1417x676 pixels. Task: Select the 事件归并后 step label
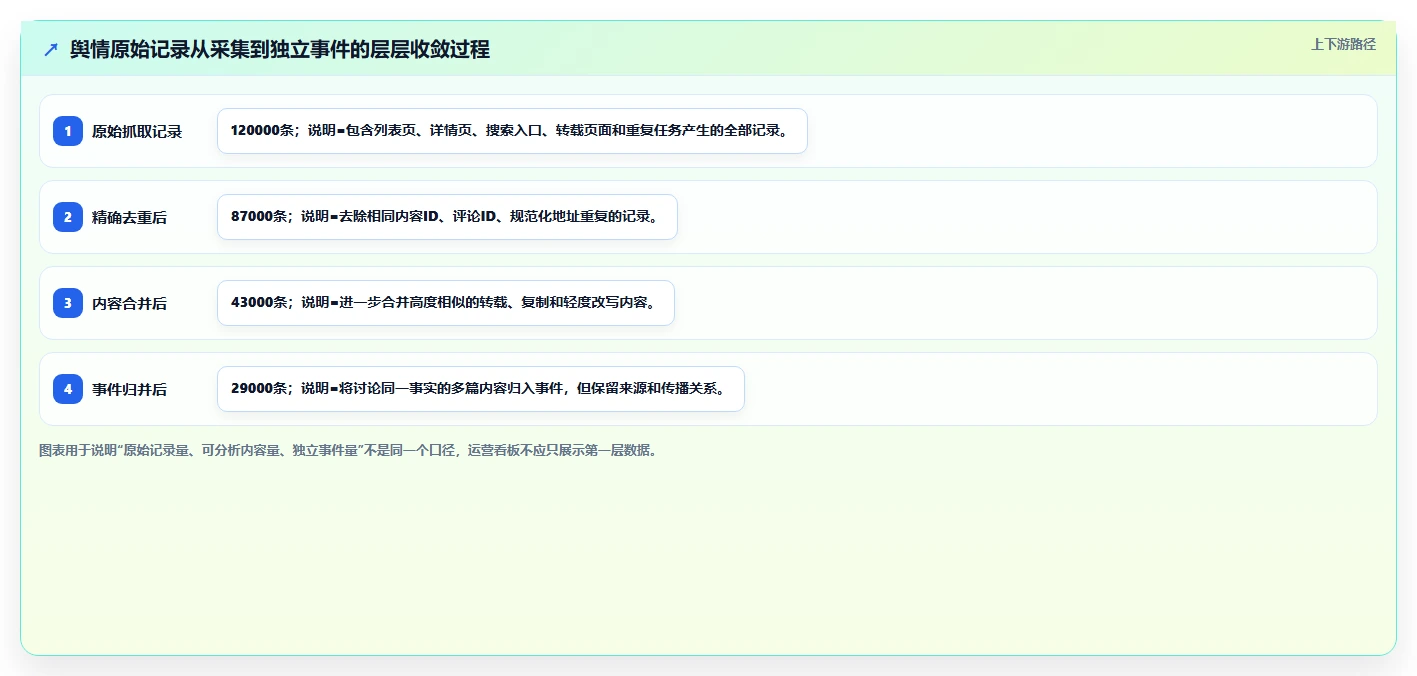129,389
